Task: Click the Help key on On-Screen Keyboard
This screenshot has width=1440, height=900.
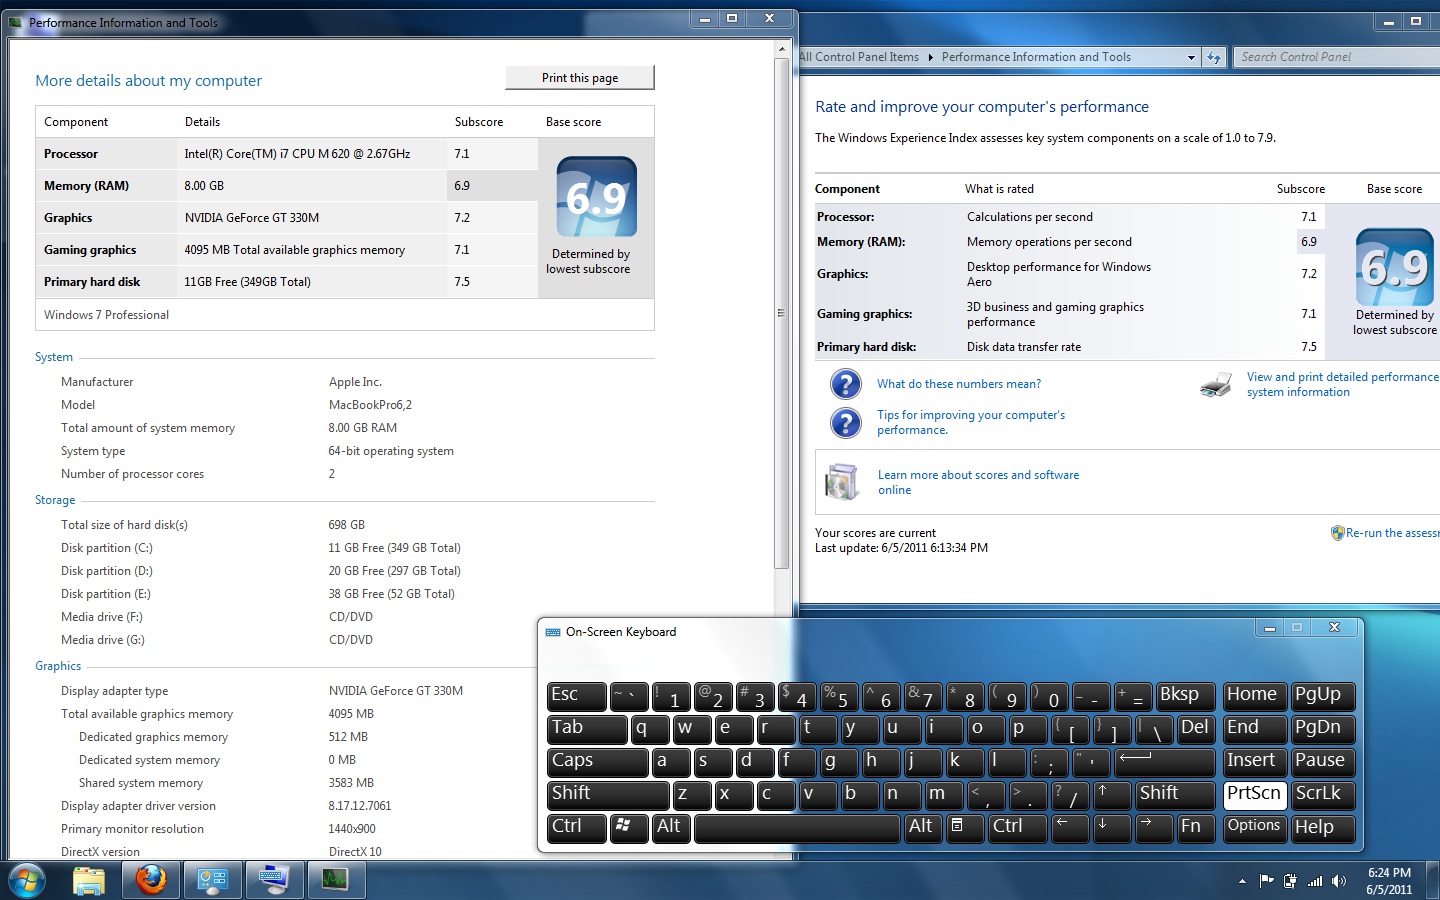Action: [1324, 827]
